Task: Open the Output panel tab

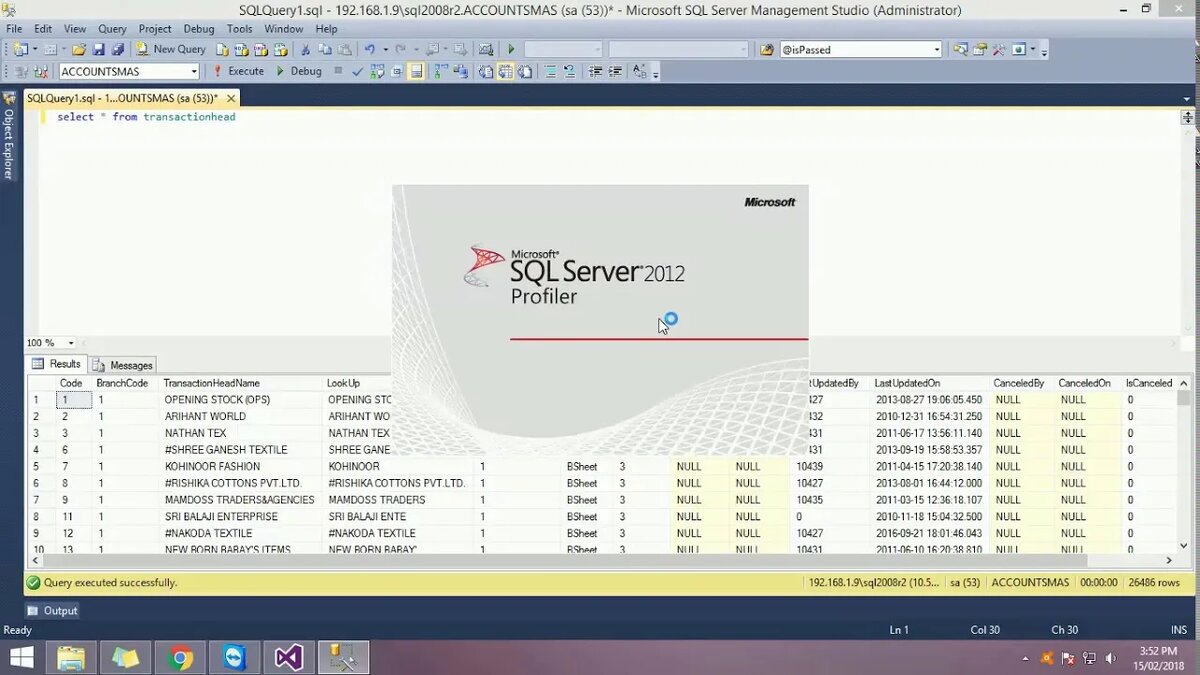Action: click(x=52, y=610)
